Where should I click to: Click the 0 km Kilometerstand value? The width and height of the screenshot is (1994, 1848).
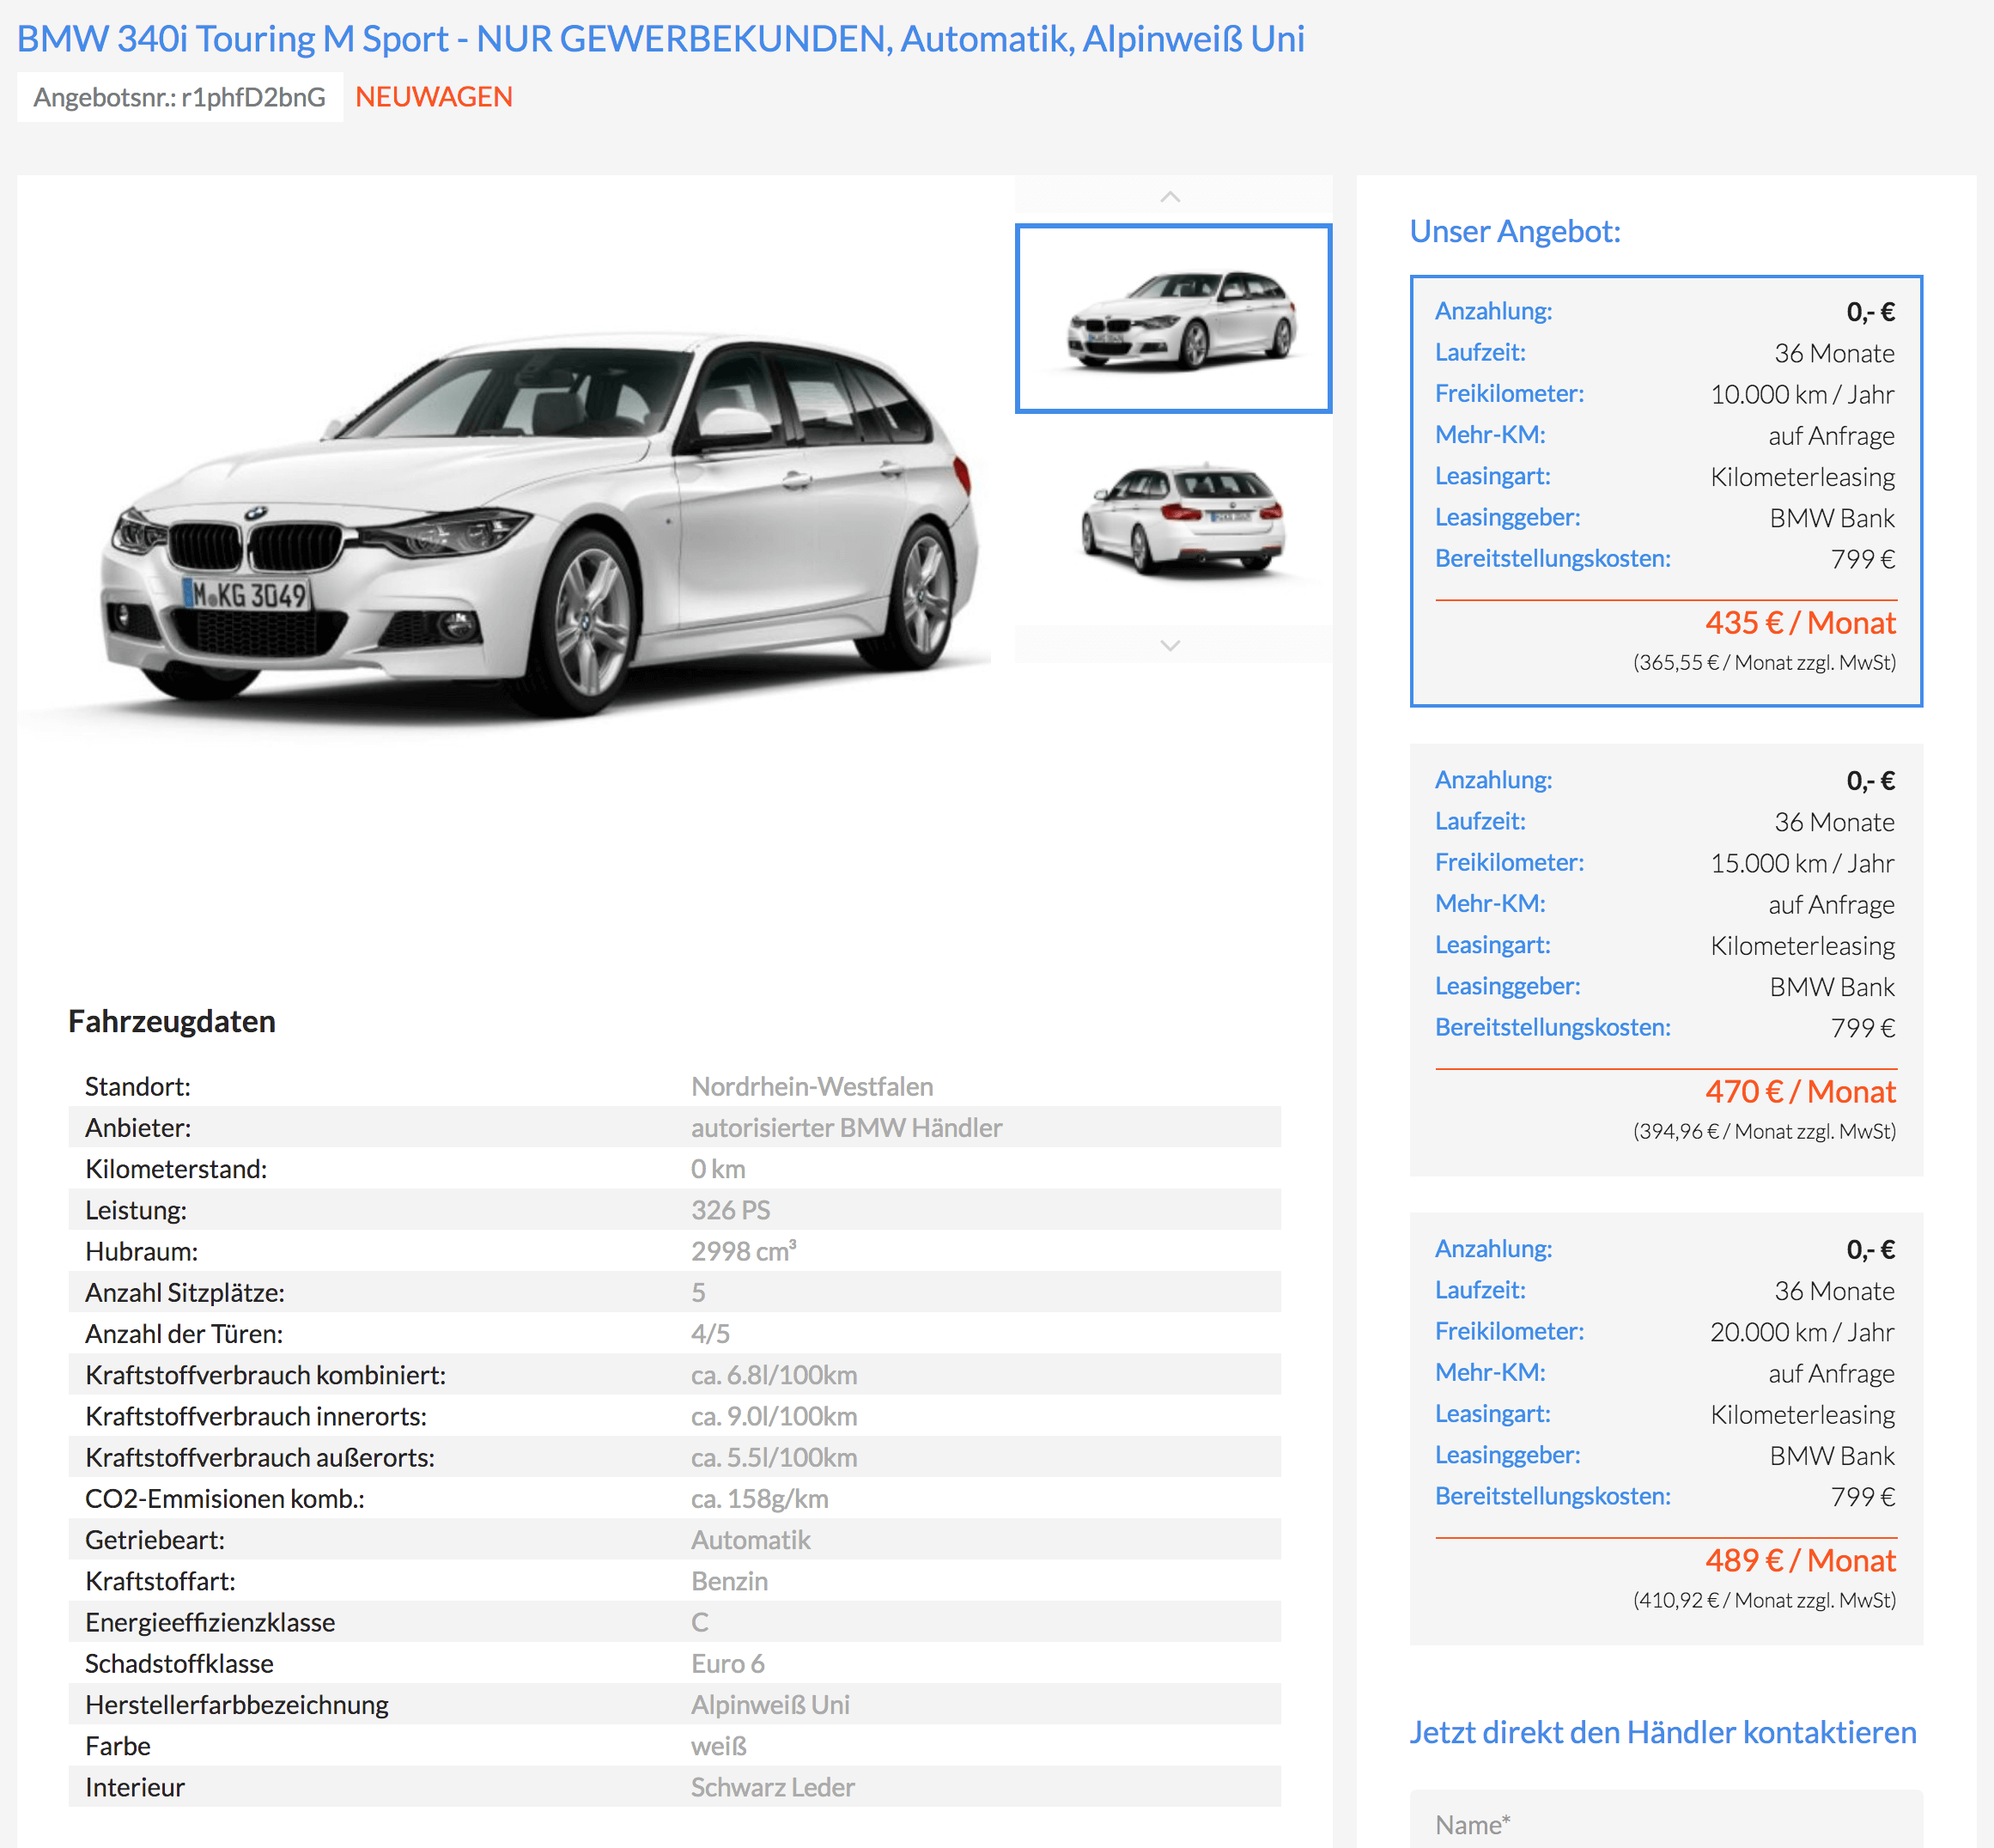(718, 1169)
